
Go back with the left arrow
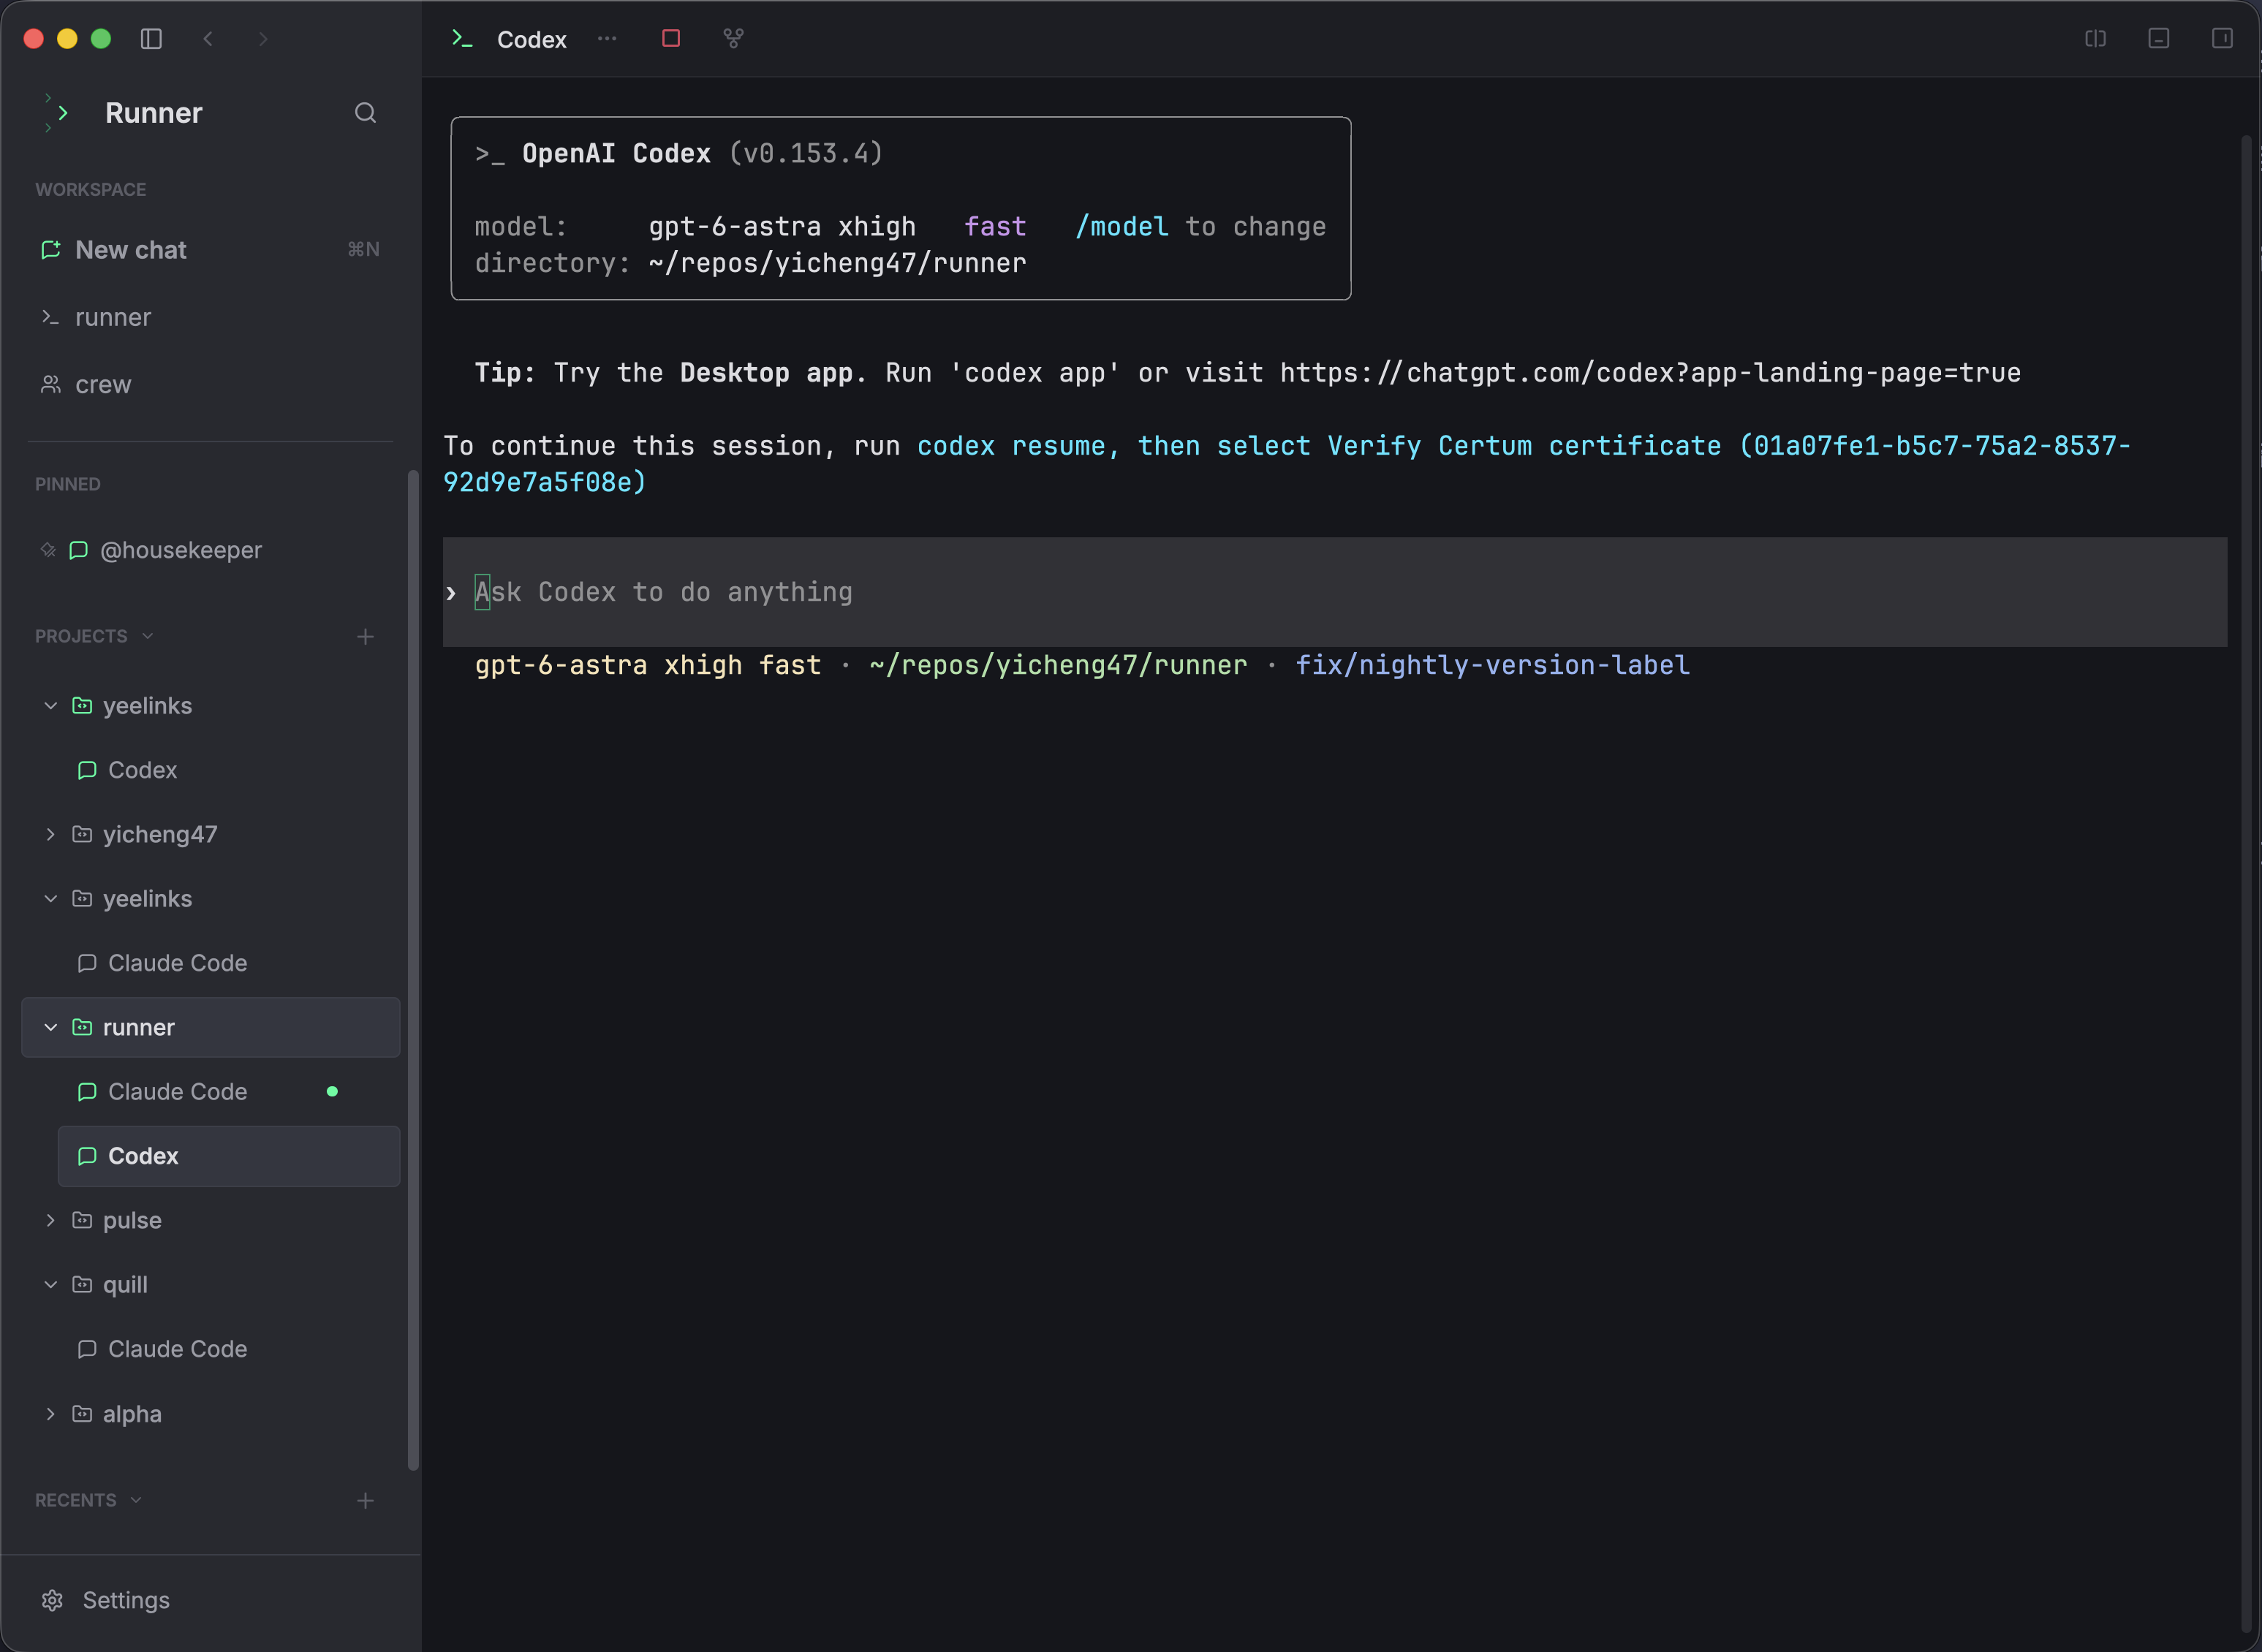pyautogui.click(x=208, y=39)
